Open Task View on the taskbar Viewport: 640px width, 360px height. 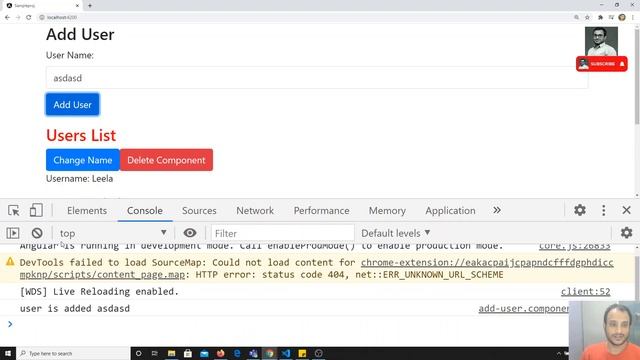coord(155,353)
